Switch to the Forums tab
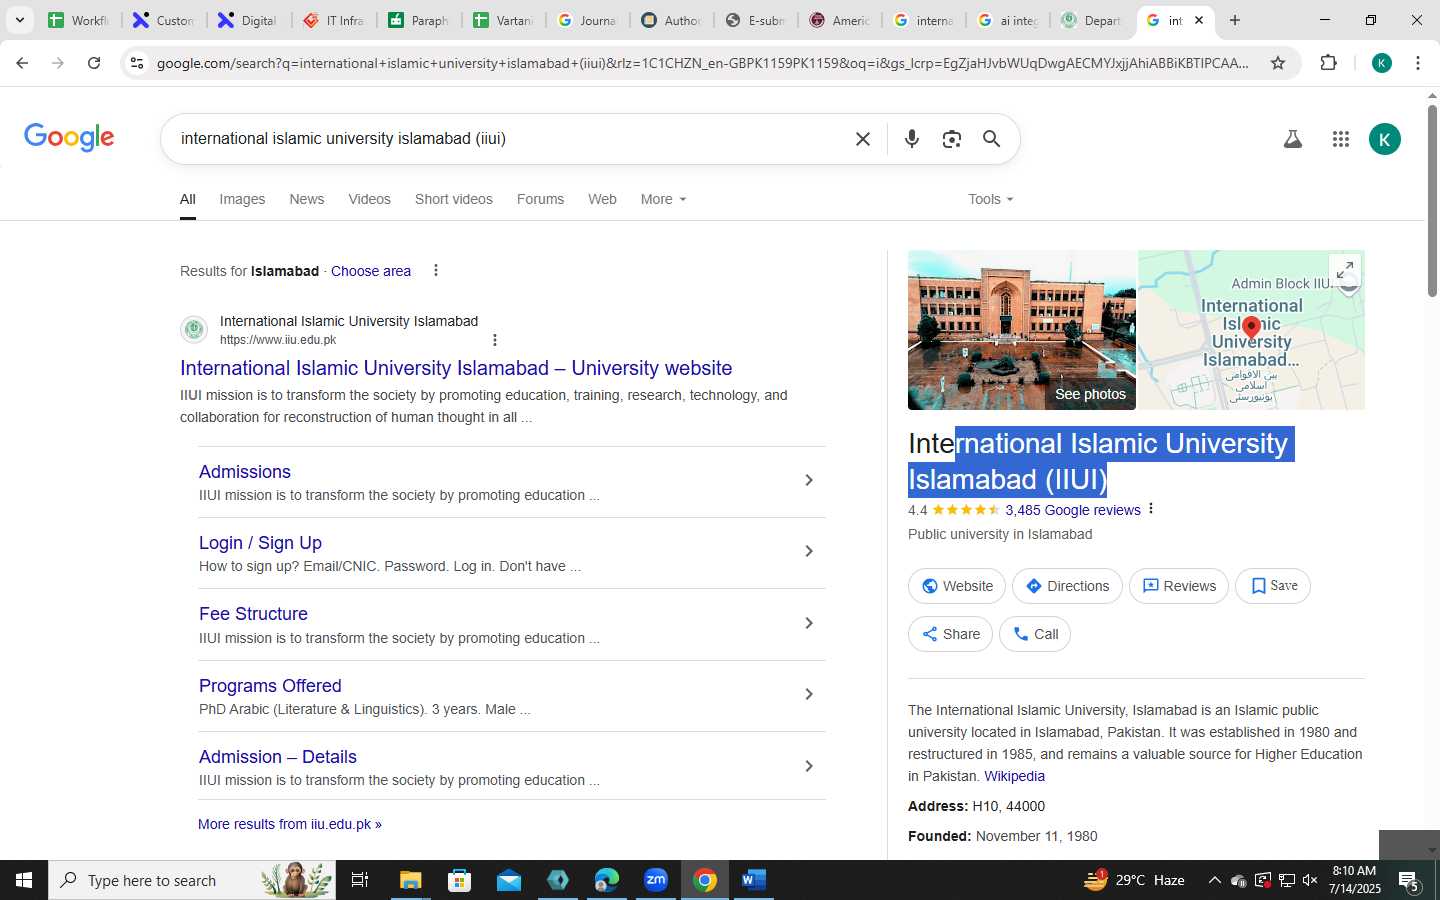This screenshot has height=900, width=1440. 540,199
